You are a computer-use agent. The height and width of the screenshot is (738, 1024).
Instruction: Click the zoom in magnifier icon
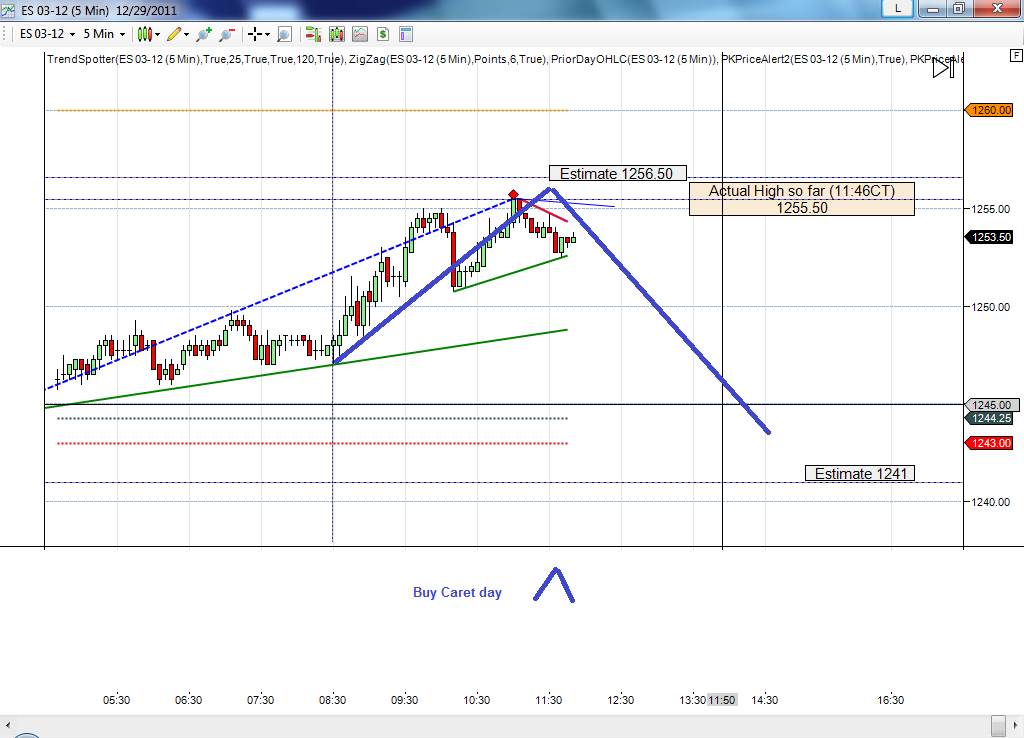click(x=204, y=34)
